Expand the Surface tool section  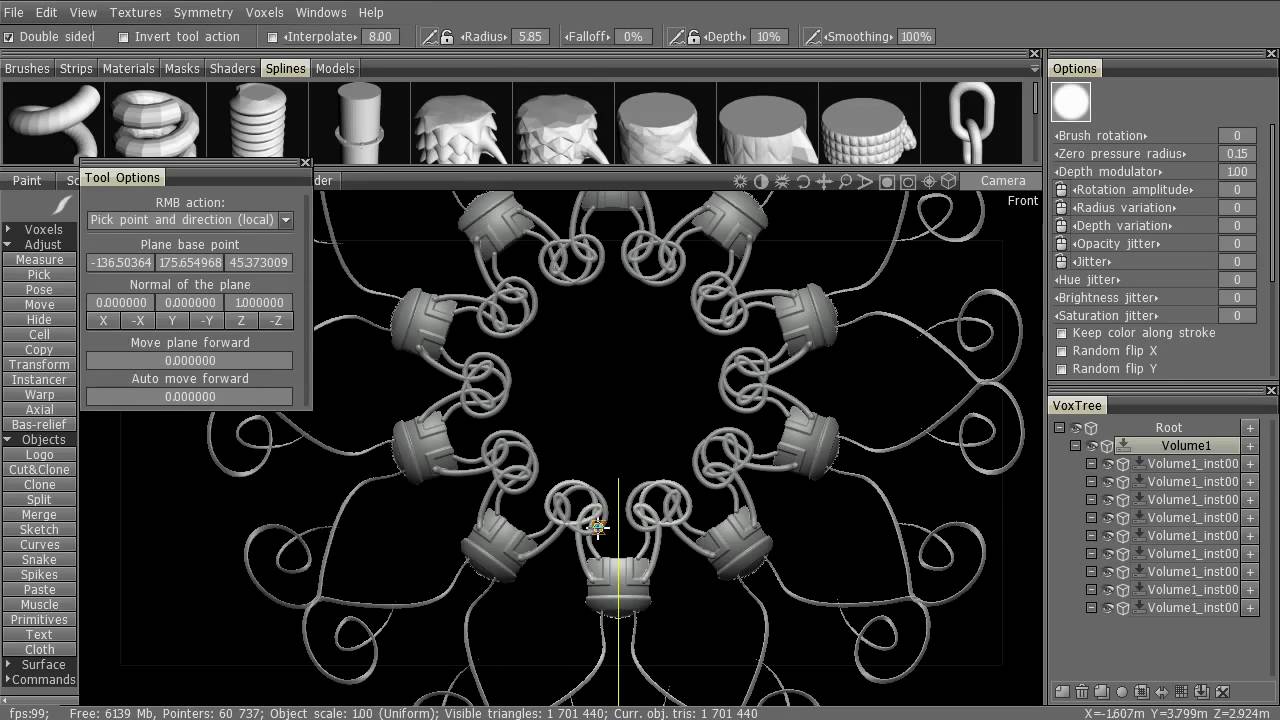tap(8, 664)
